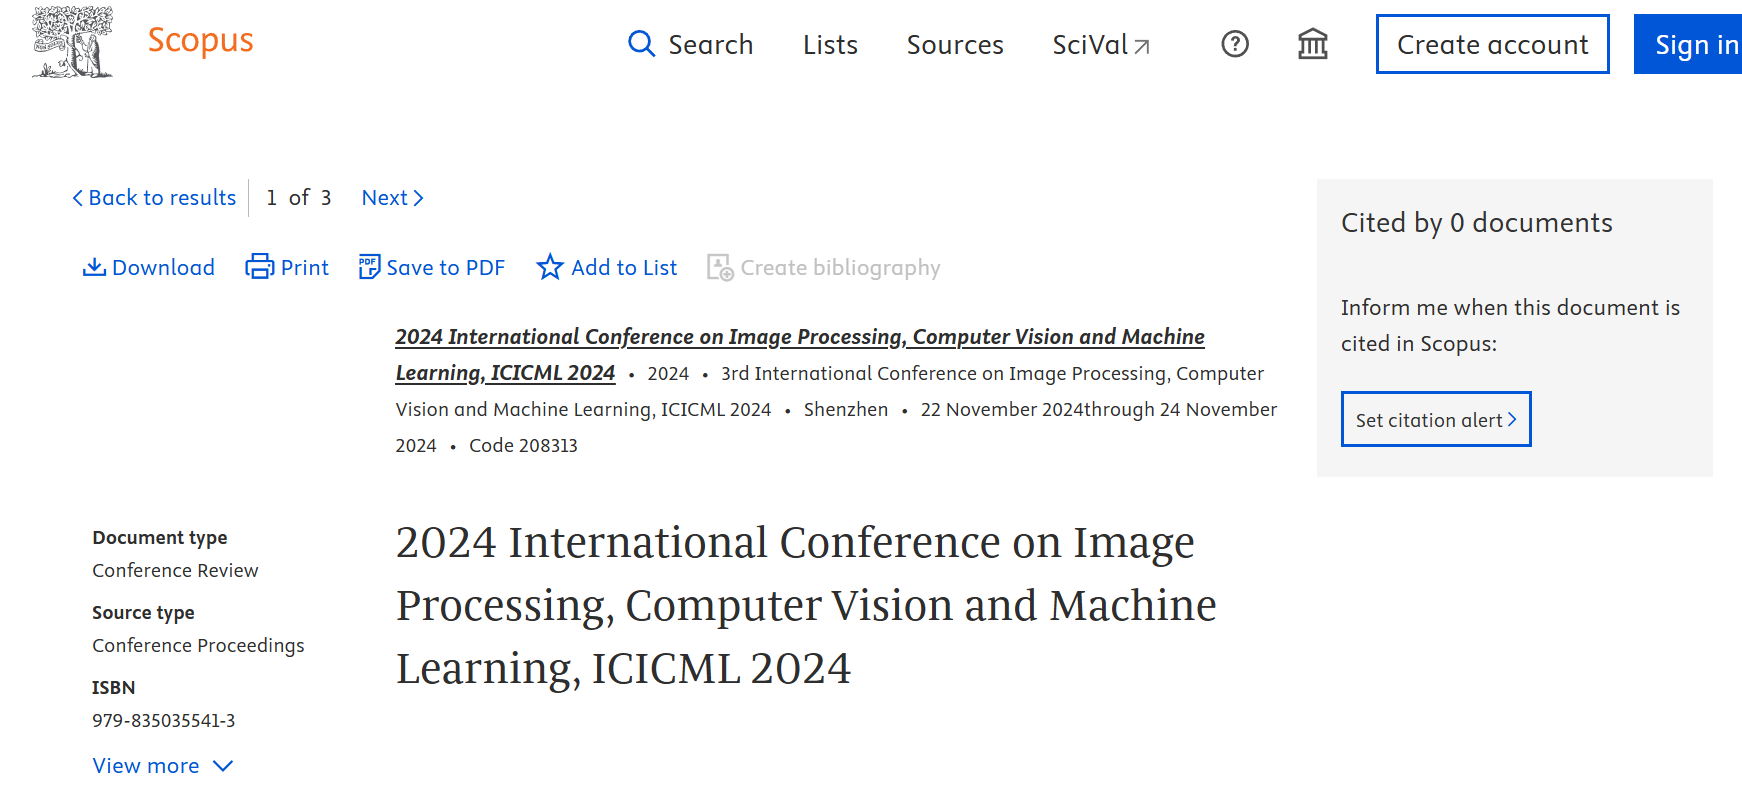Viewport: 1742px width, 790px height.
Task: Click Save to PDF text
Action: pos(445,268)
